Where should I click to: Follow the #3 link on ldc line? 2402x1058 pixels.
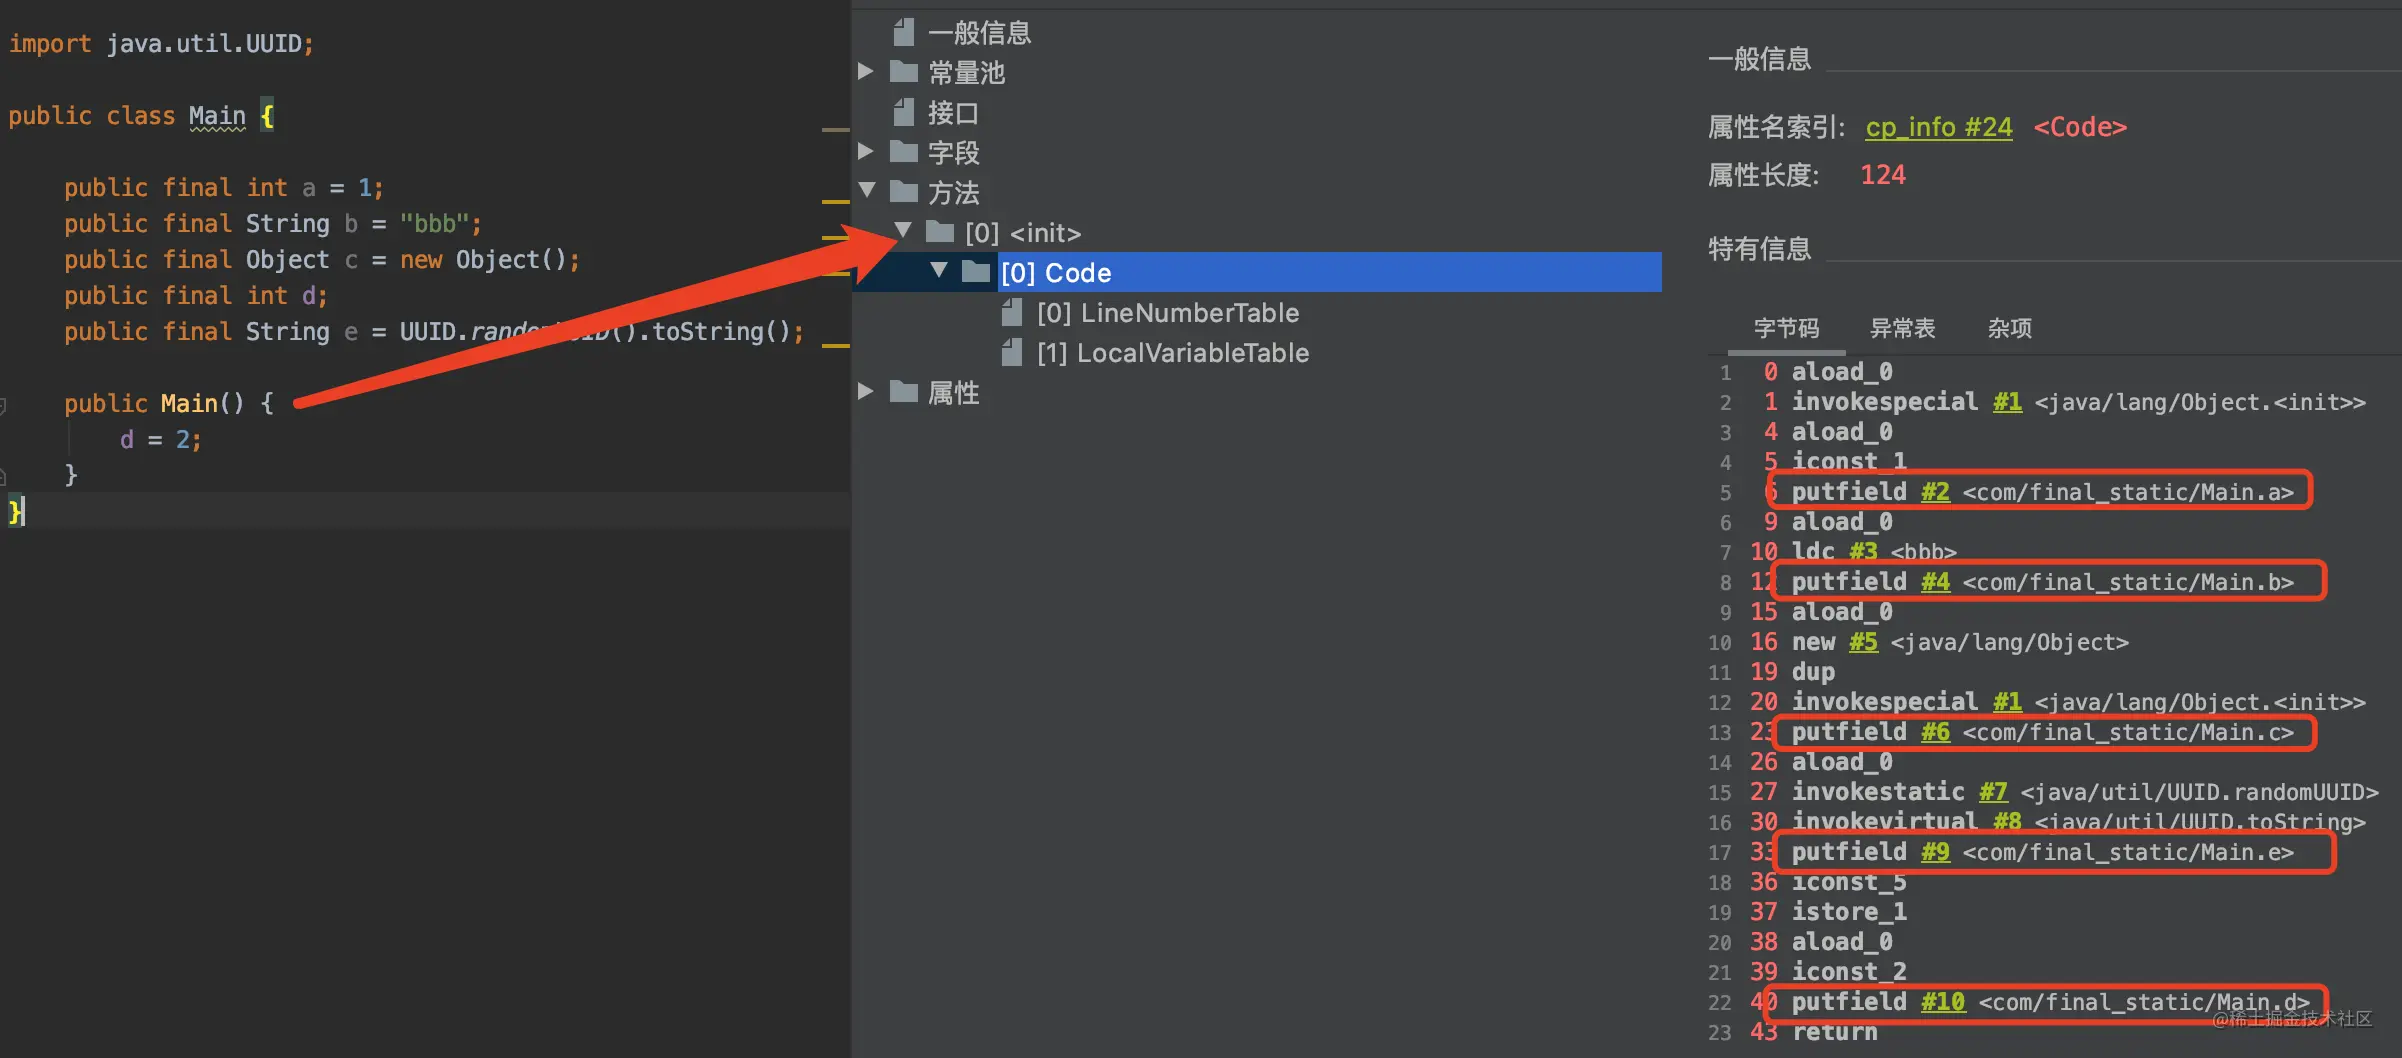(1863, 551)
